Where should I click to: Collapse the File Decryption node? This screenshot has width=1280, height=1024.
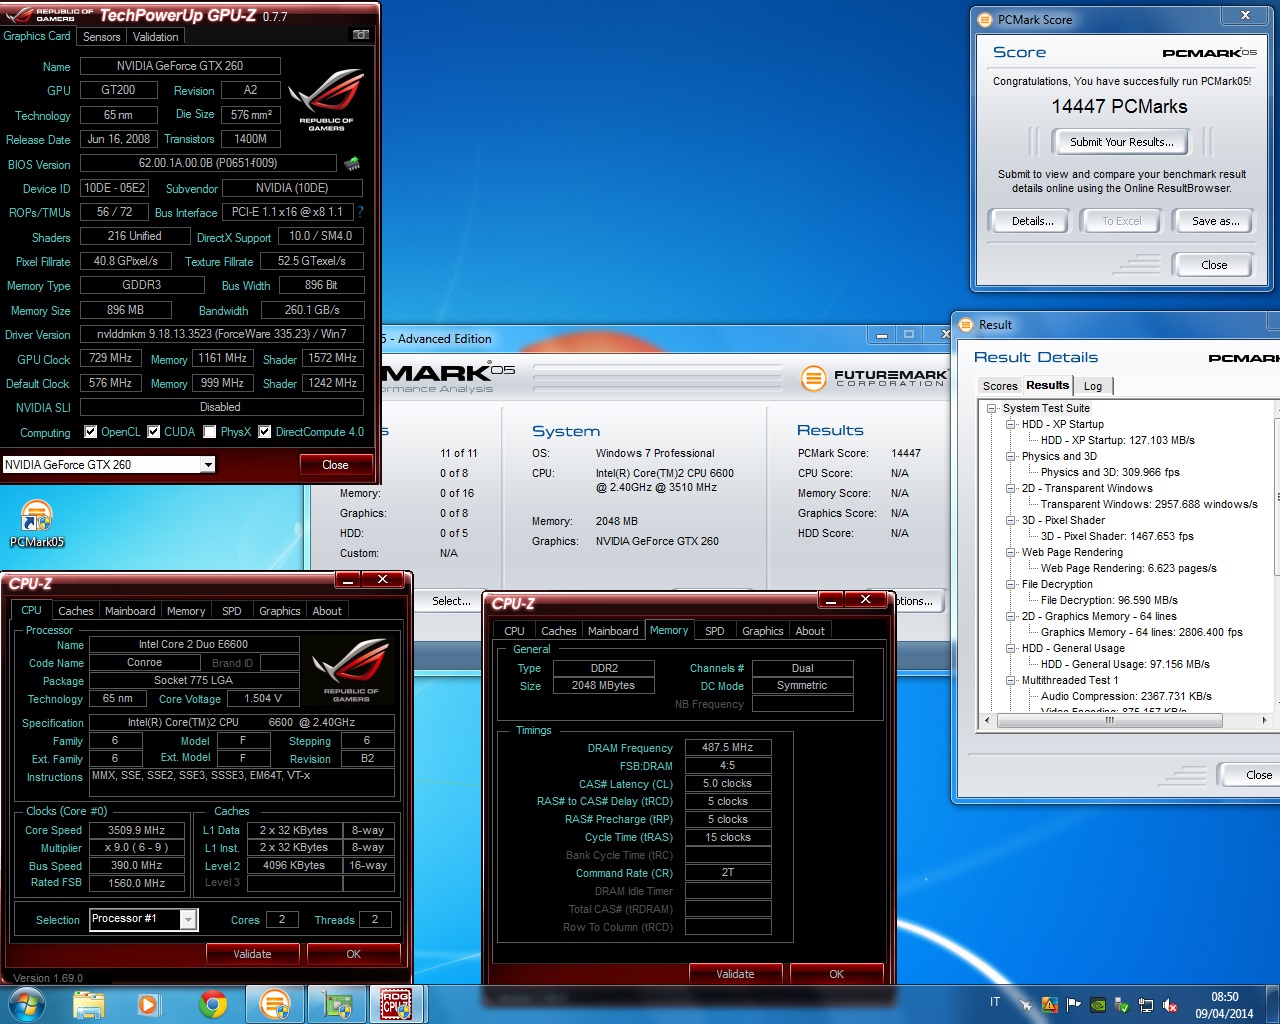[1011, 584]
